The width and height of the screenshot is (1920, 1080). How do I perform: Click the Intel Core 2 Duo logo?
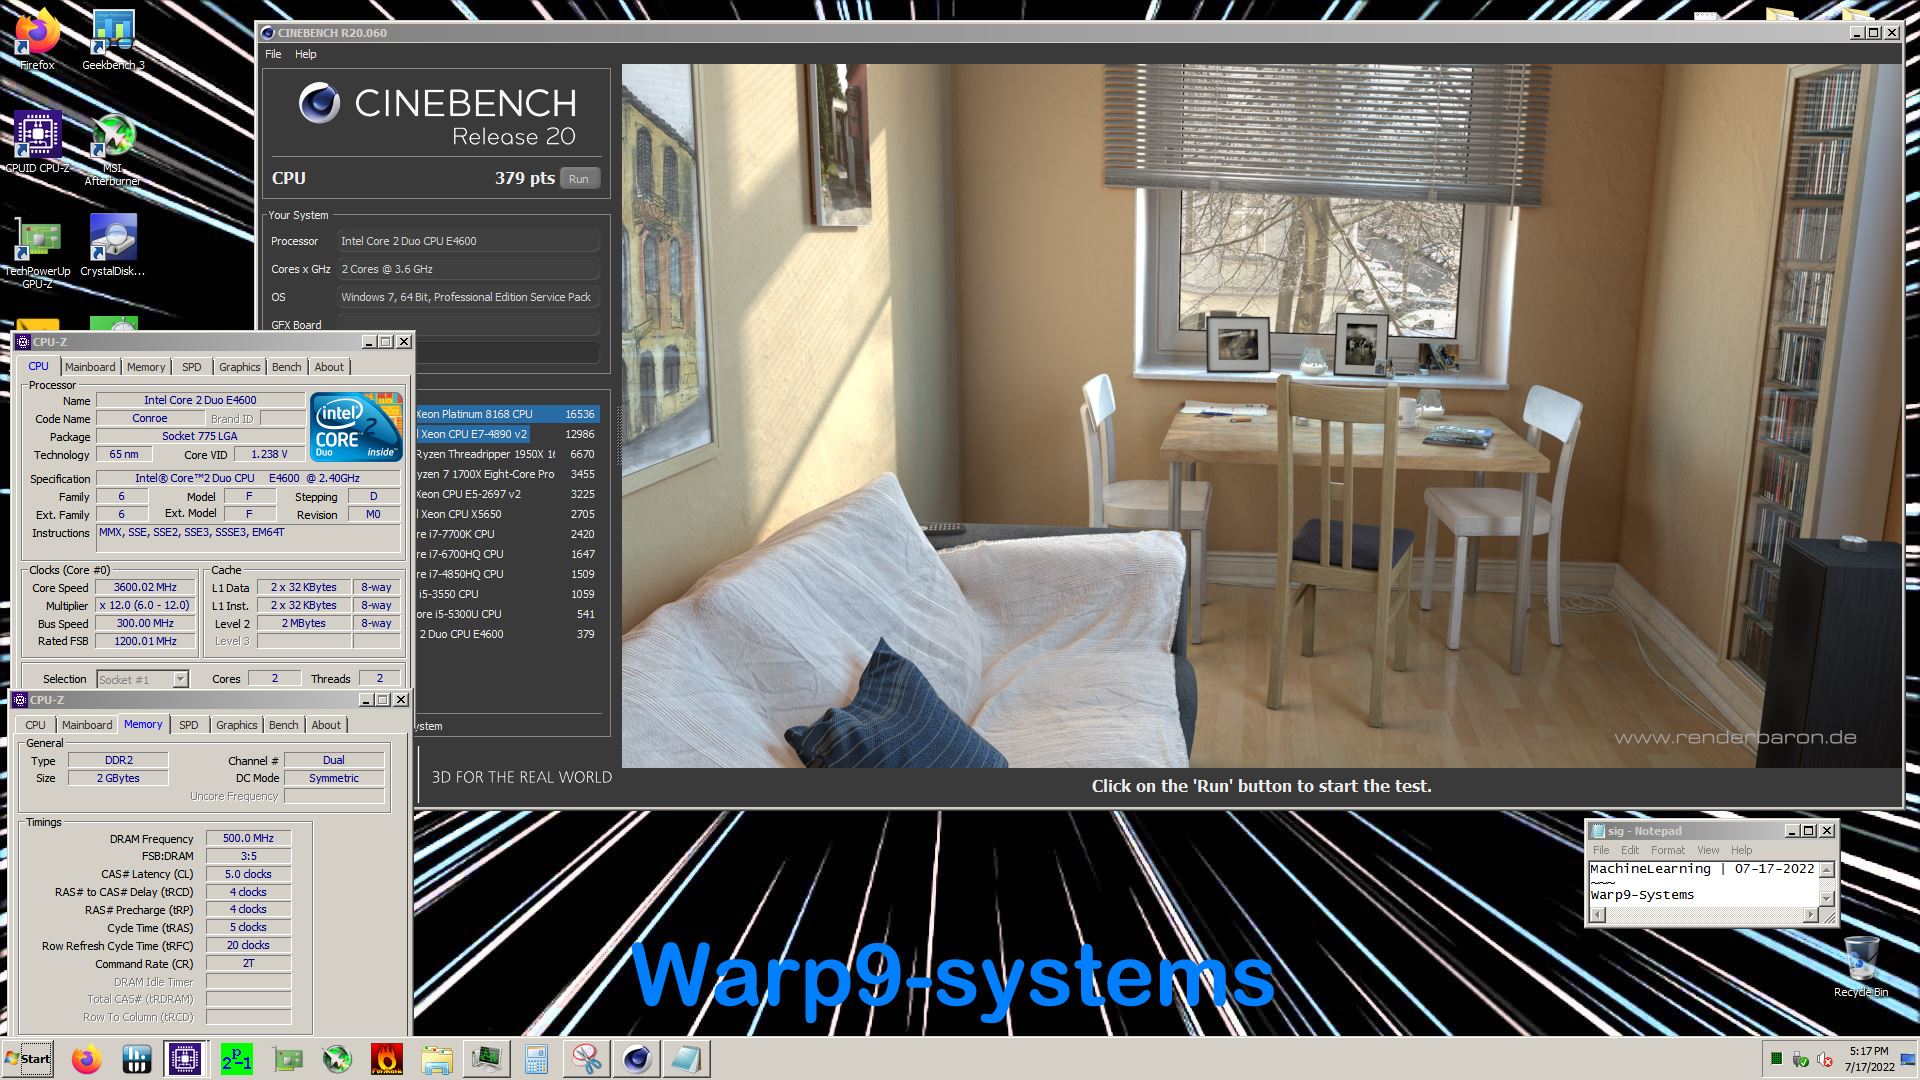click(356, 426)
